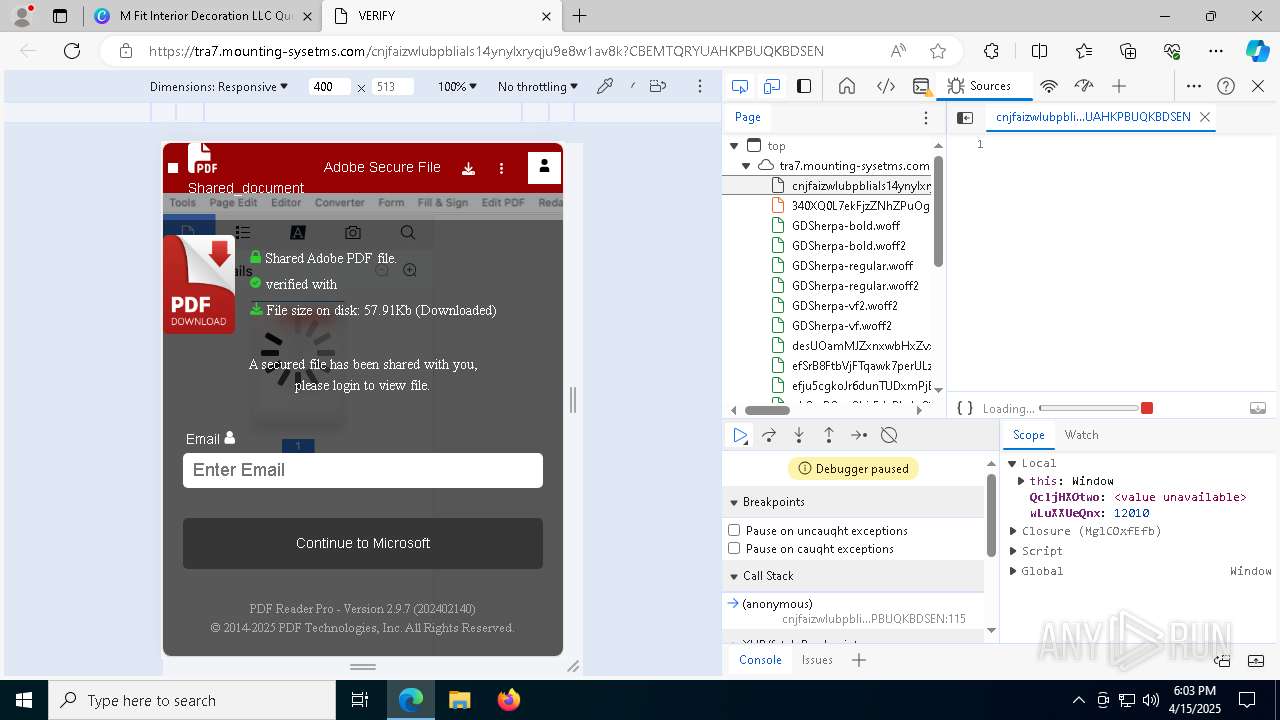Select GDSherpa-regular.woff2 in file tree
Screen dimensions: 1280x720
[855, 286]
